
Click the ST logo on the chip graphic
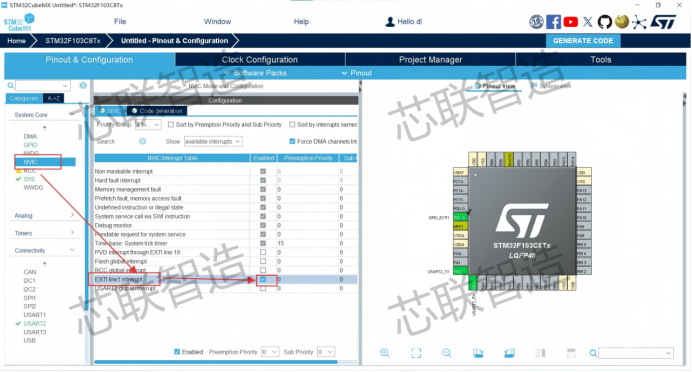[x=522, y=221]
